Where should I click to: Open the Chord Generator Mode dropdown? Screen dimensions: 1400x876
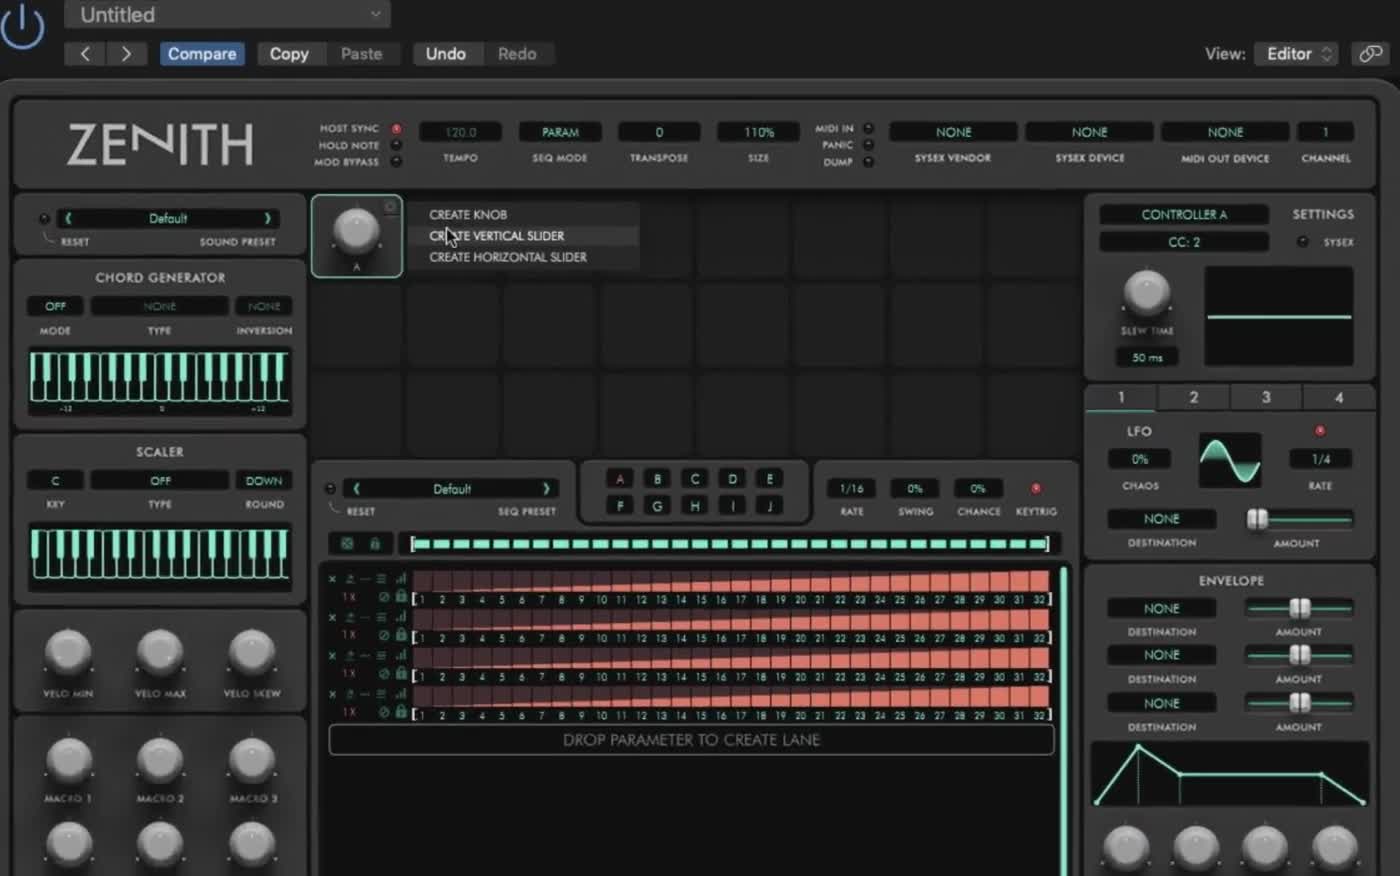55,306
